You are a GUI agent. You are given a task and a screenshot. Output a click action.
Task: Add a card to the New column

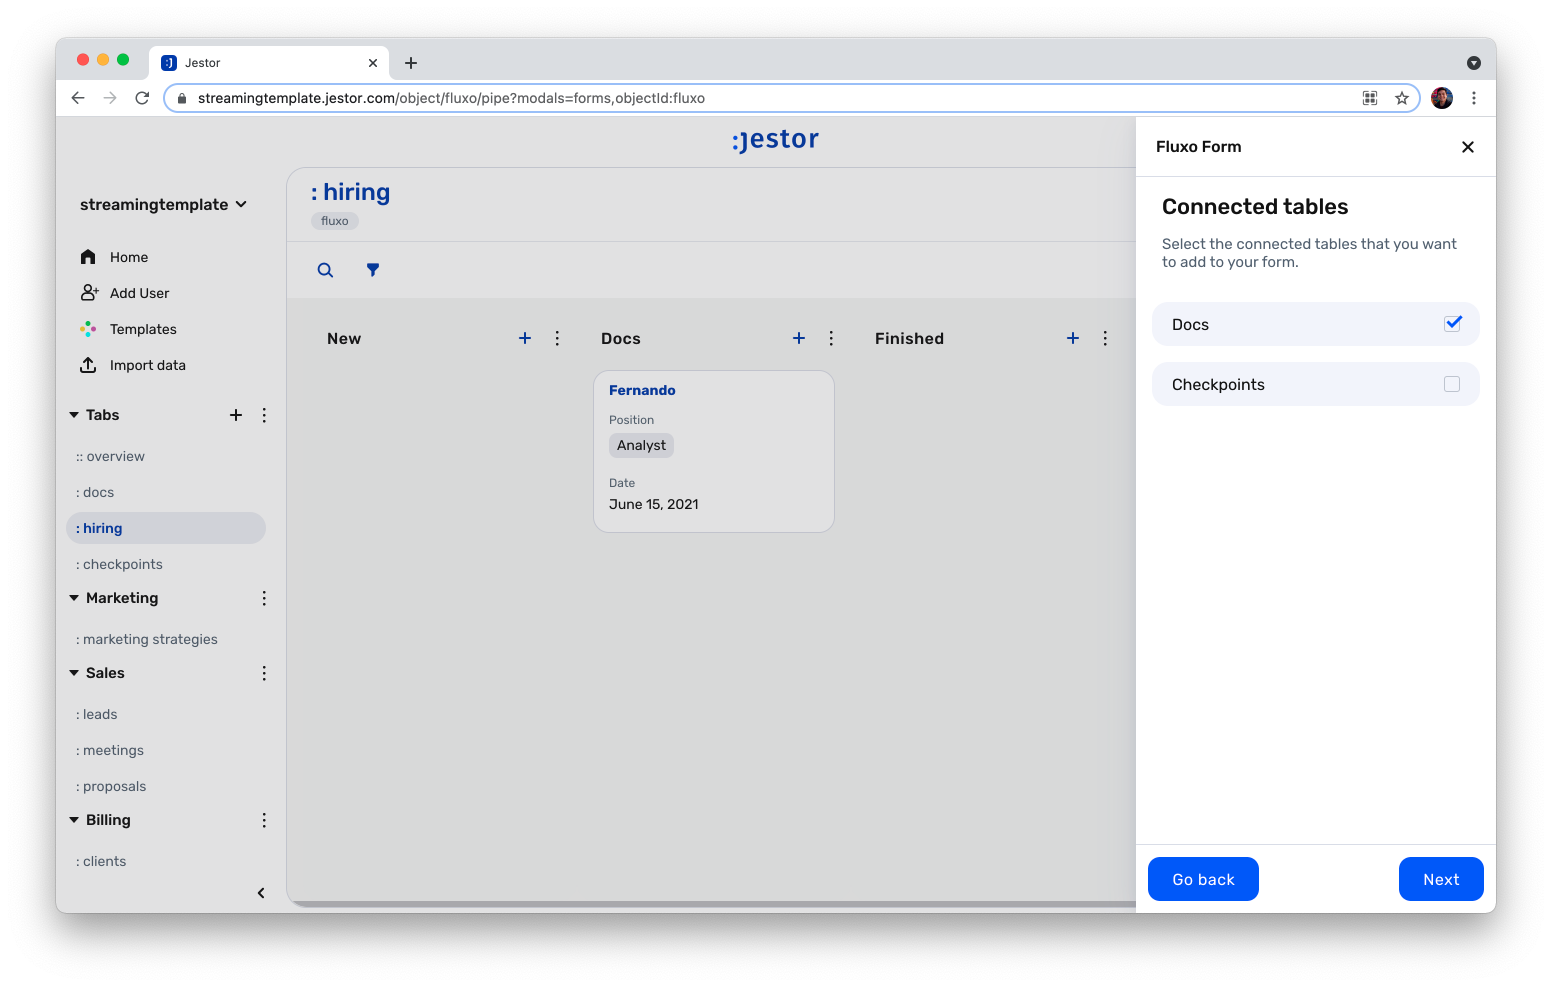525,338
